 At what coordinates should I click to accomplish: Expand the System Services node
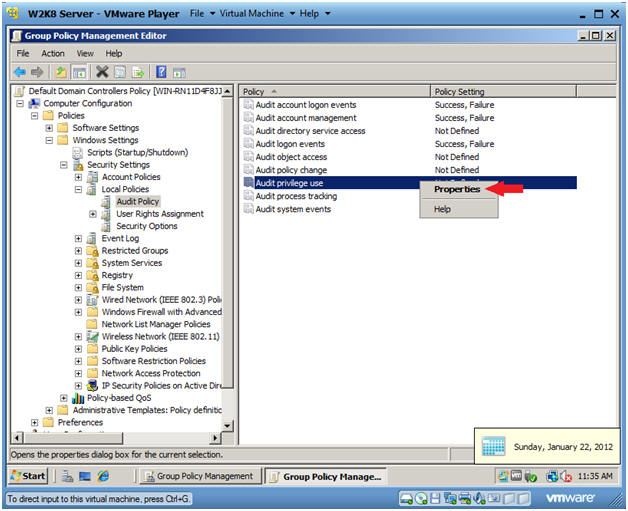[78, 263]
